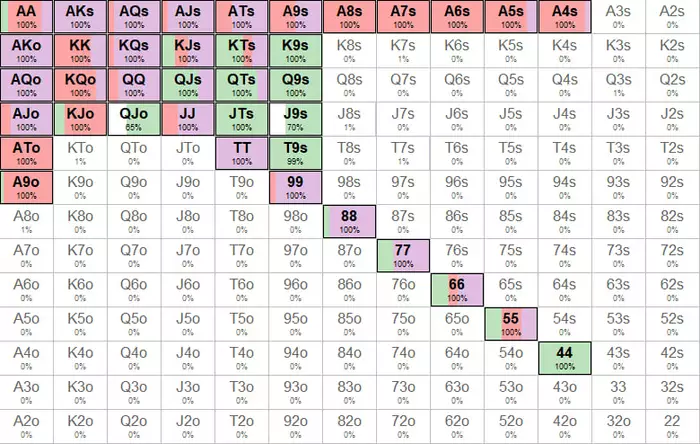This screenshot has height=444, width=700.
Task: Select the J9s cell showing 70%
Action: tap(295, 119)
